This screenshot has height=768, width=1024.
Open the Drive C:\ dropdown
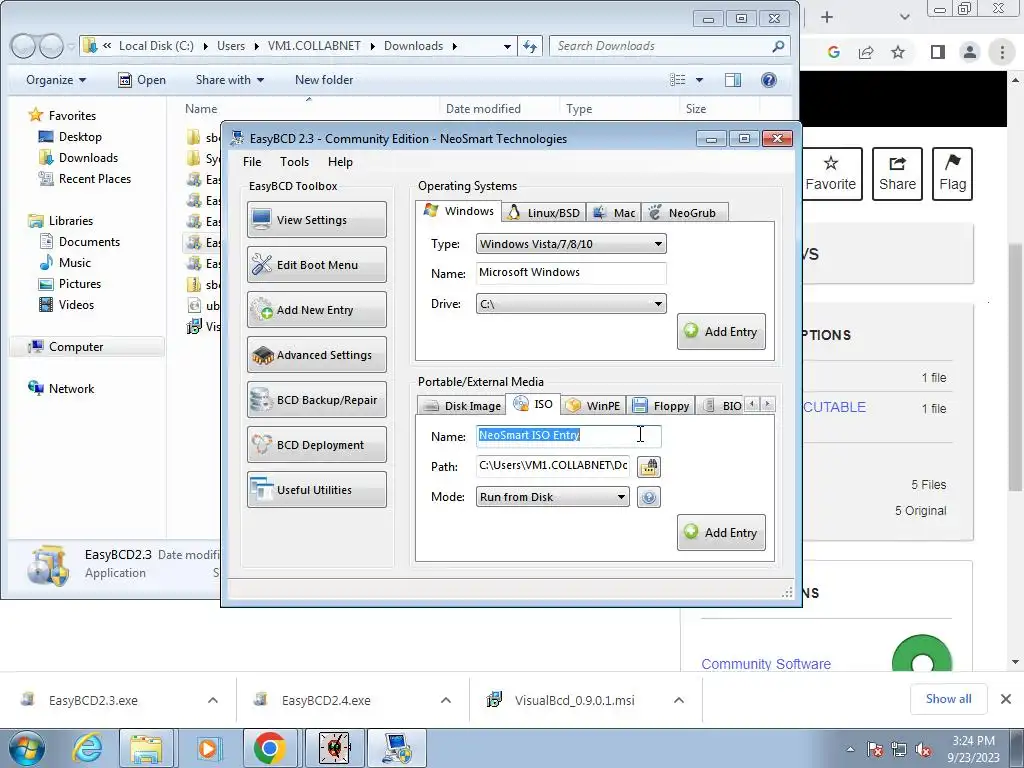pyautogui.click(x=571, y=304)
